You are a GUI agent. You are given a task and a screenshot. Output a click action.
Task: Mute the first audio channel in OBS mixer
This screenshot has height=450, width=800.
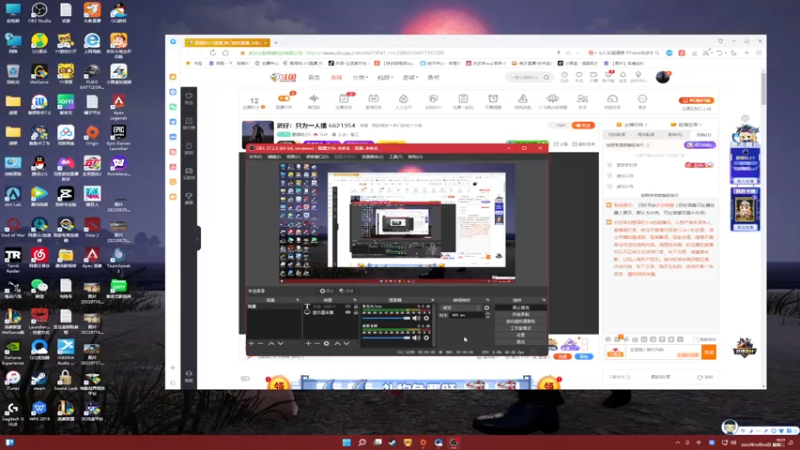point(416,318)
